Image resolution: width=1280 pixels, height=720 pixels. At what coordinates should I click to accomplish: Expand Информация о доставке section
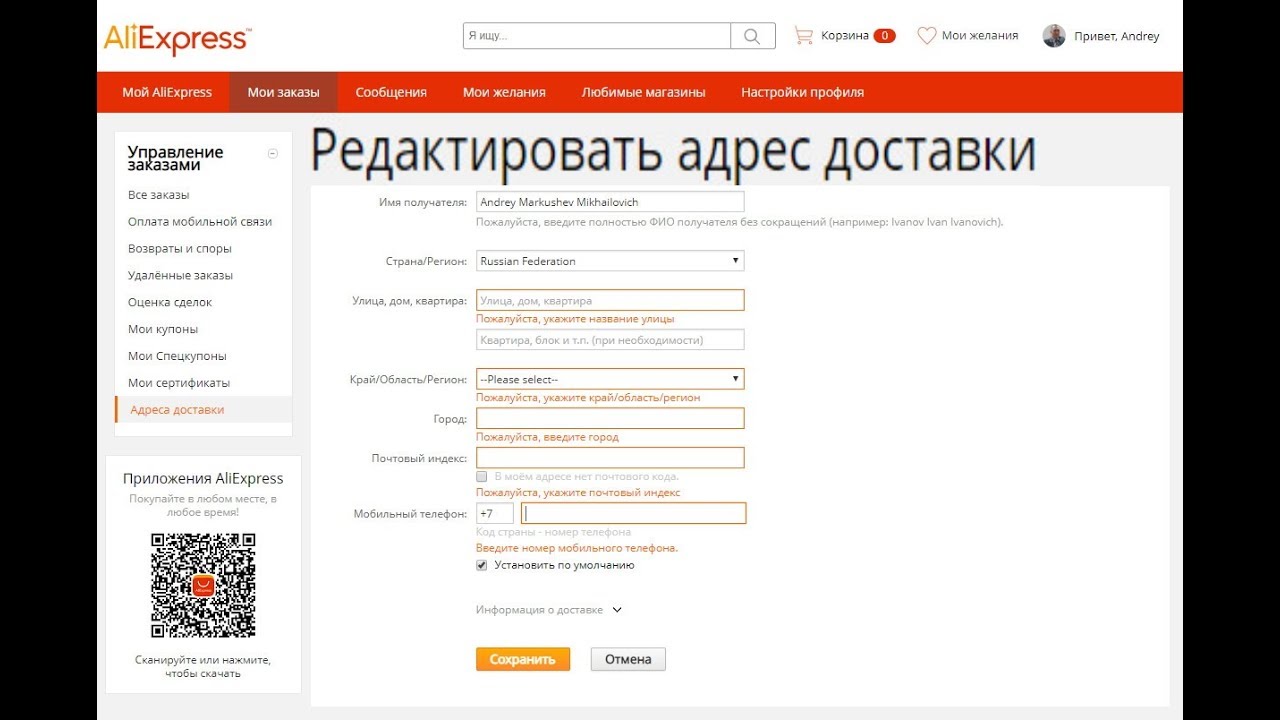point(549,610)
